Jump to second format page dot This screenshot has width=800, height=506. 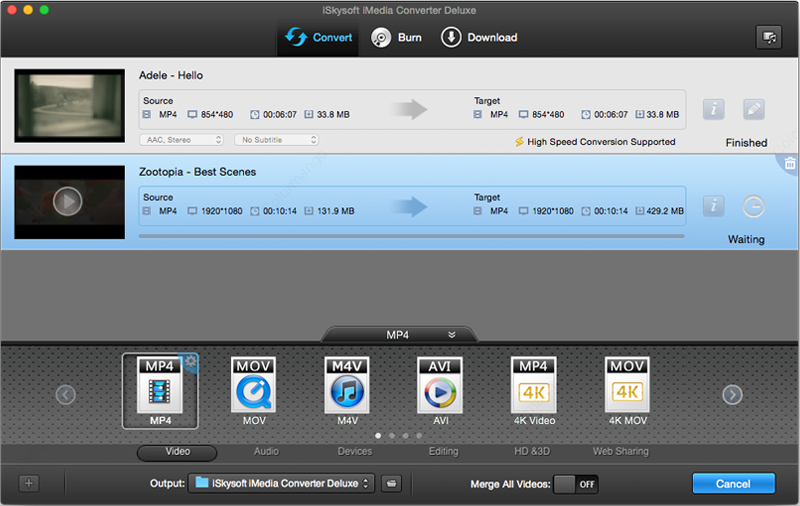(x=392, y=436)
